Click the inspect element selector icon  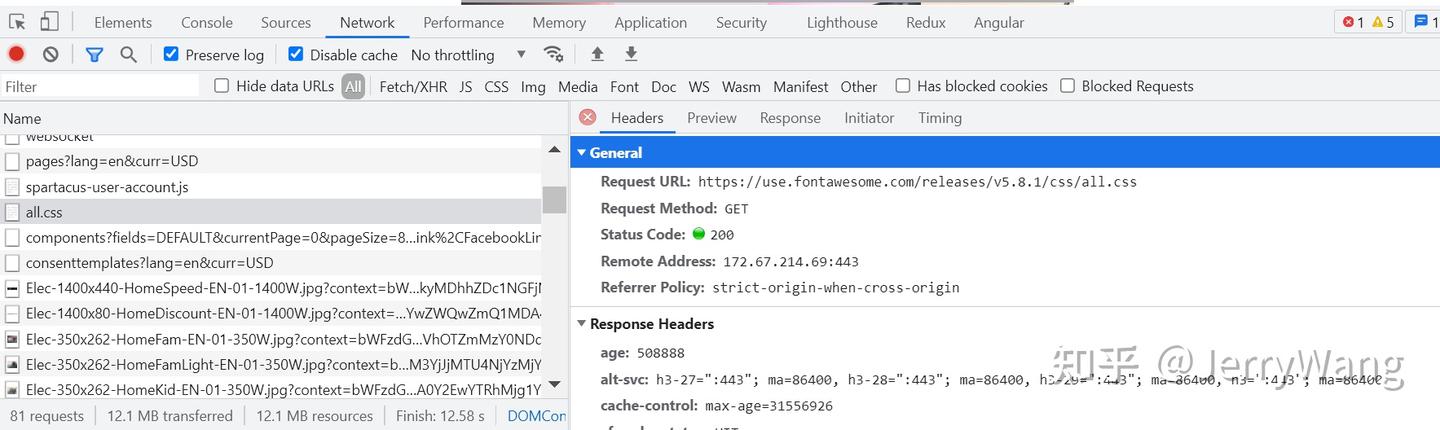pyautogui.click(x=18, y=22)
